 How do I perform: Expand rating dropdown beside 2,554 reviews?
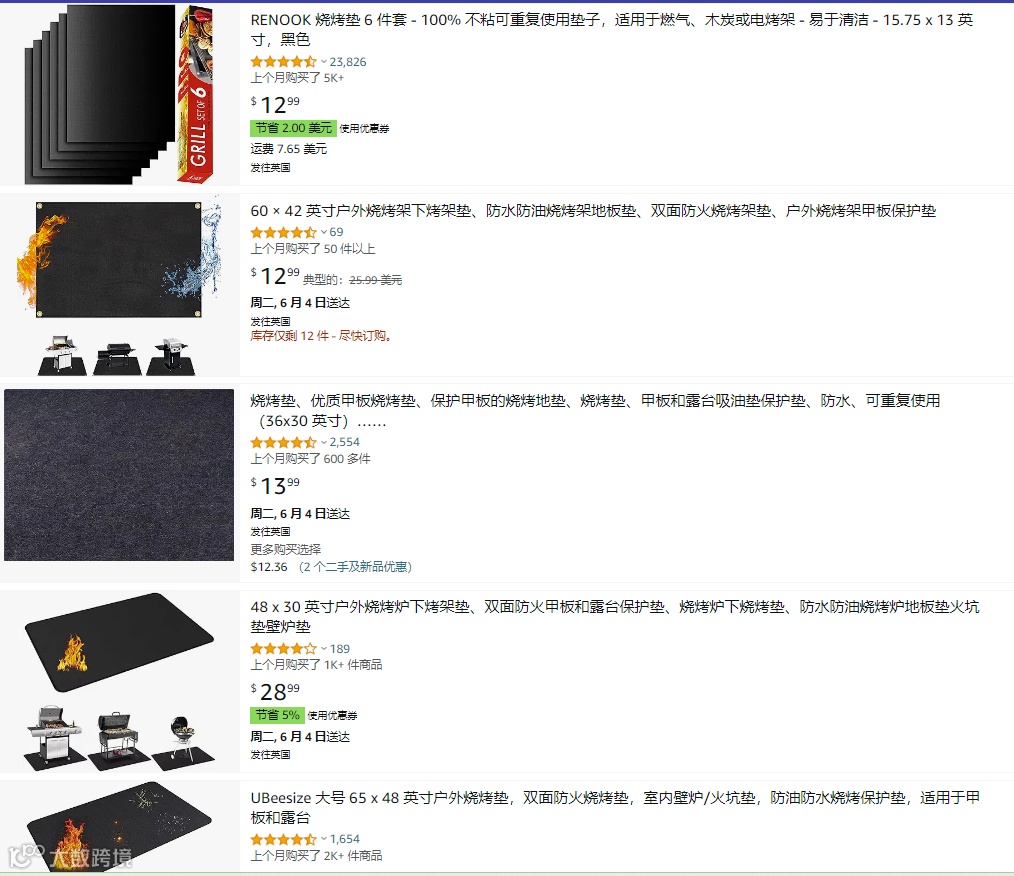(x=323, y=442)
